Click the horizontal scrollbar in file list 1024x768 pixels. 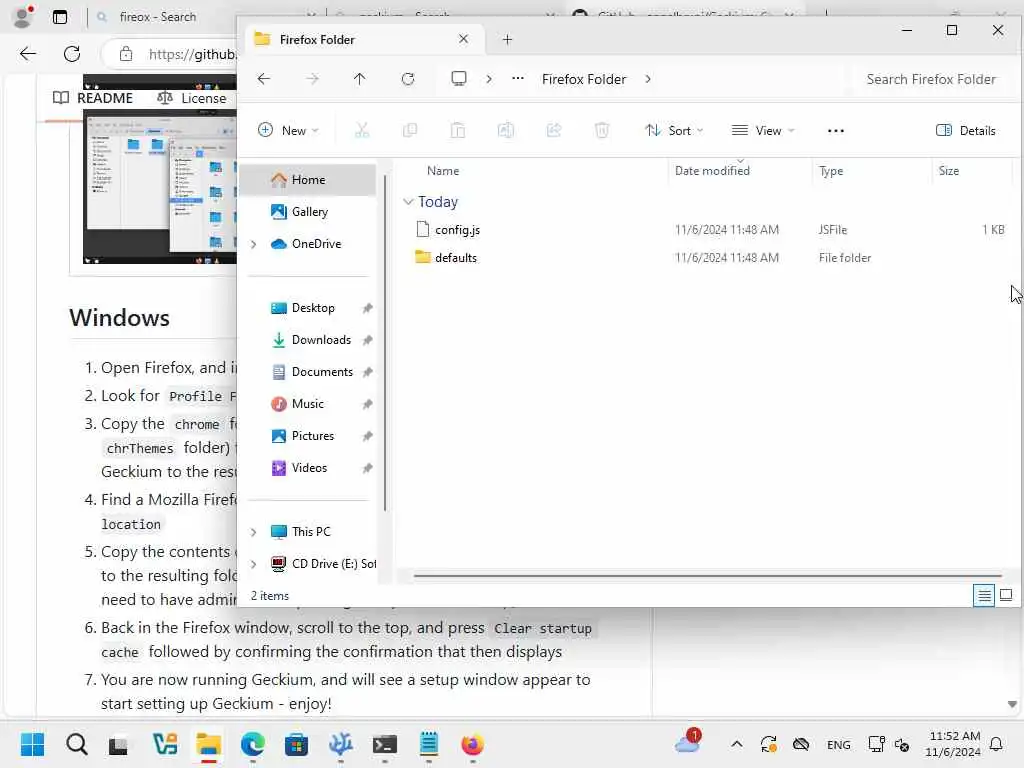pos(707,576)
